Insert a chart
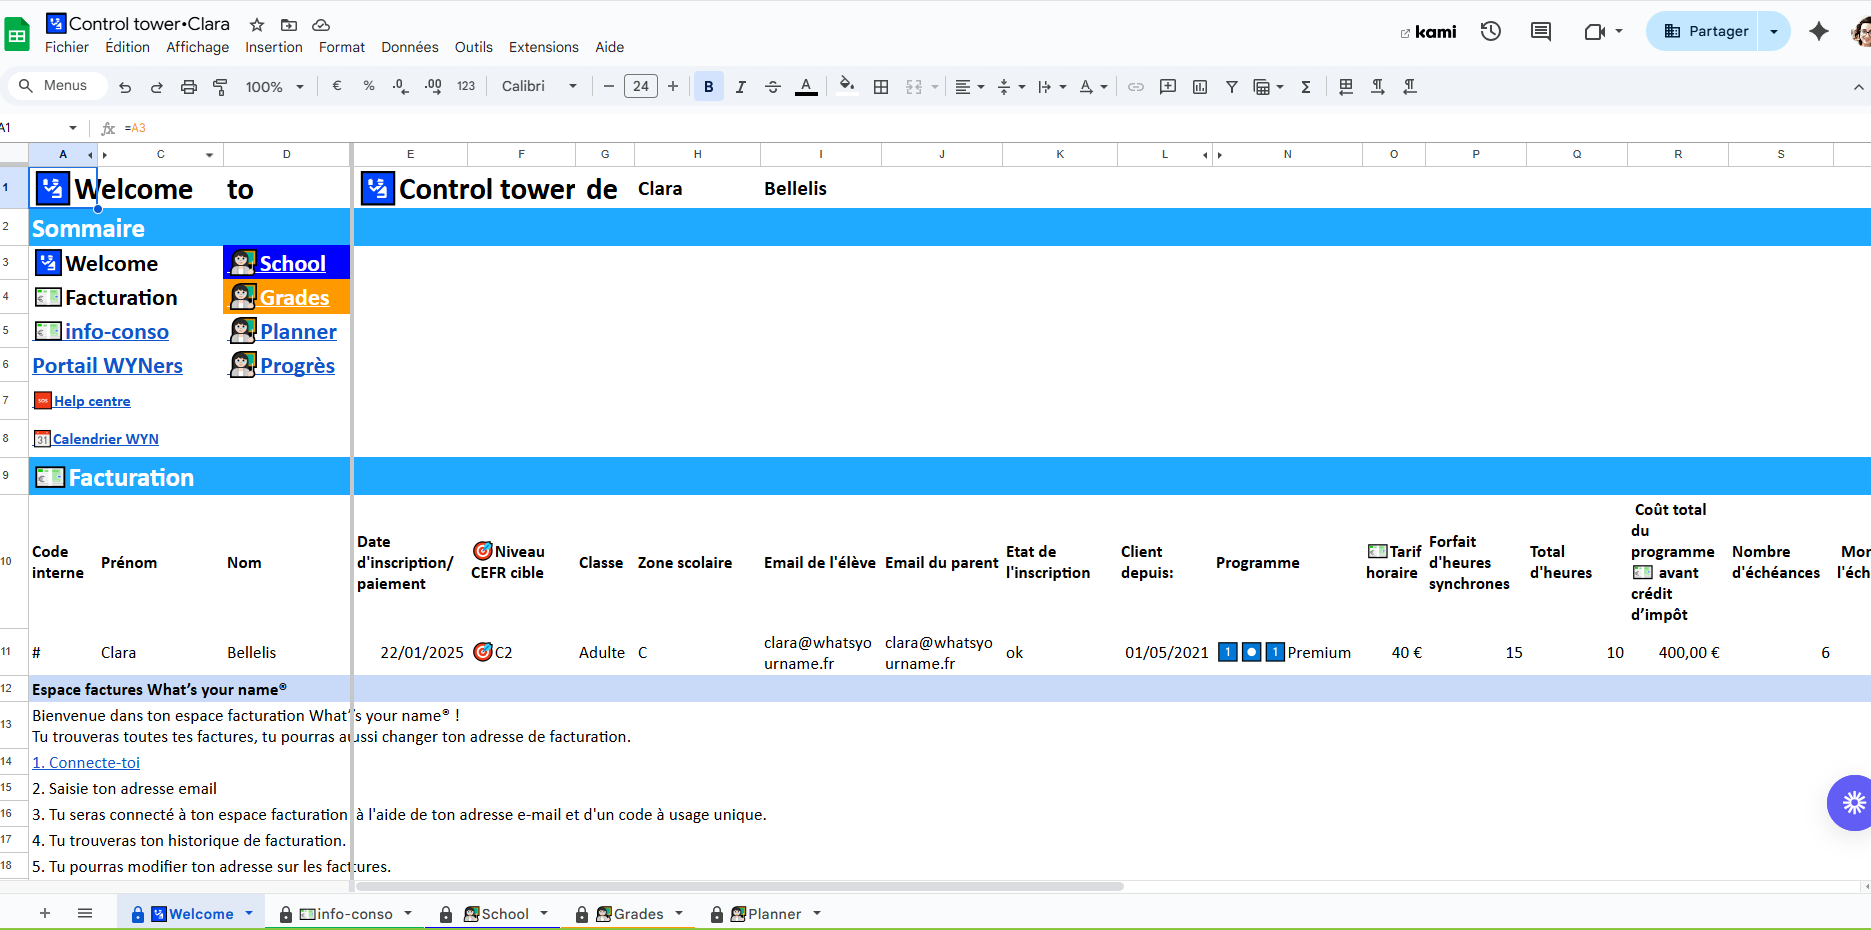The width and height of the screenshot is (1871, 930). click(1200, 87)
